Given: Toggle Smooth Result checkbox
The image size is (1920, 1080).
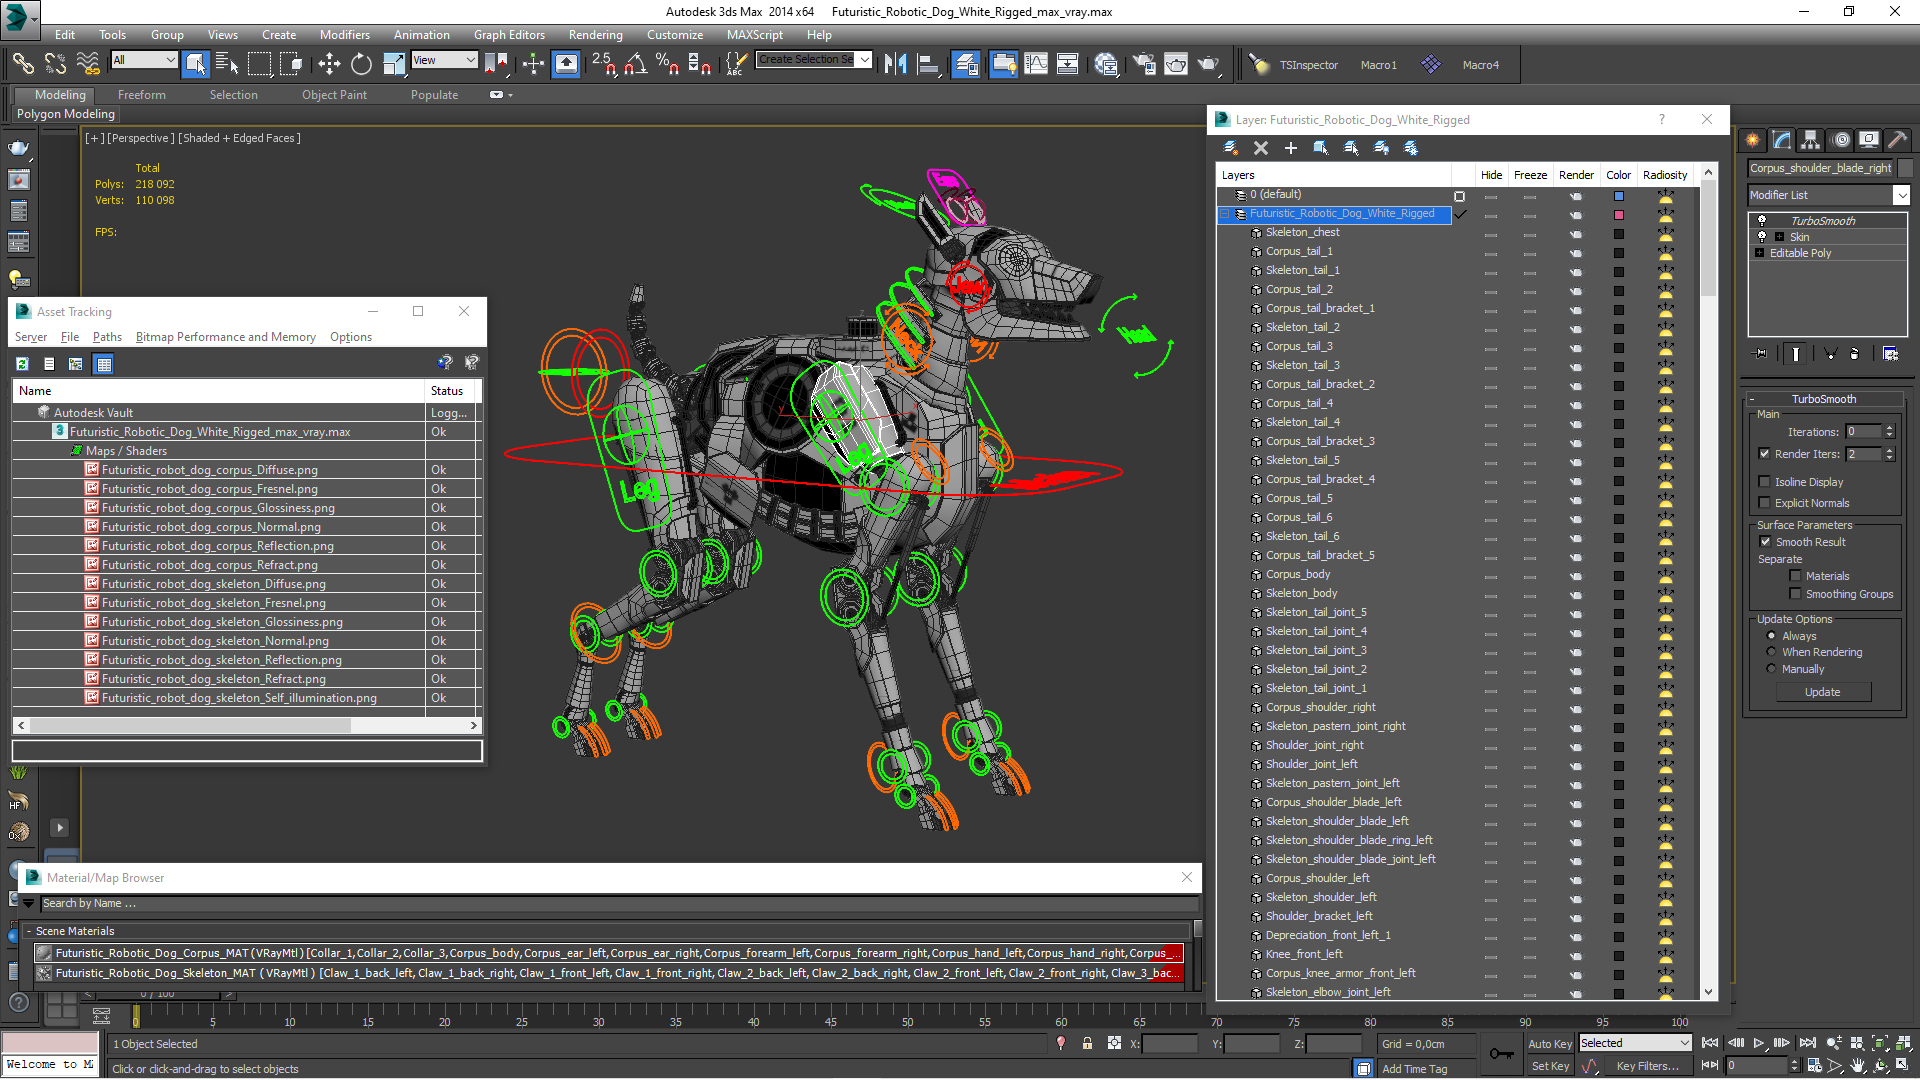Looking at the screenshot, I should (1764, 541).
